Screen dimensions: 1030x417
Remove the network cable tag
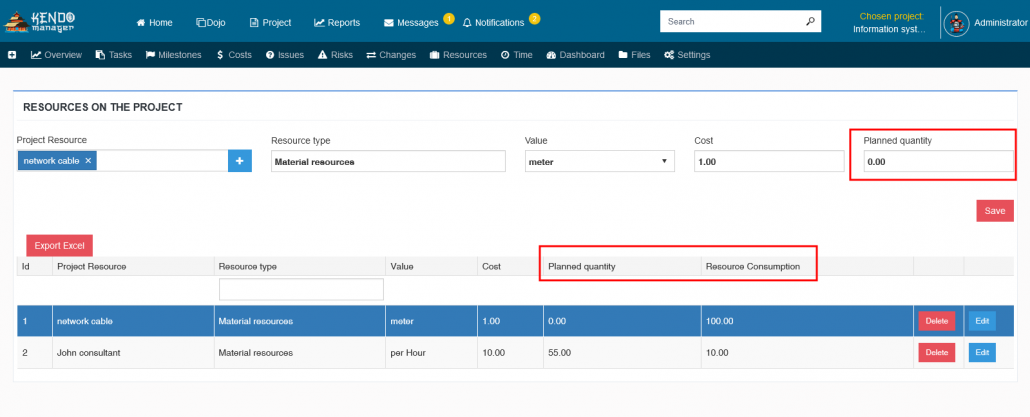point(88,161)
